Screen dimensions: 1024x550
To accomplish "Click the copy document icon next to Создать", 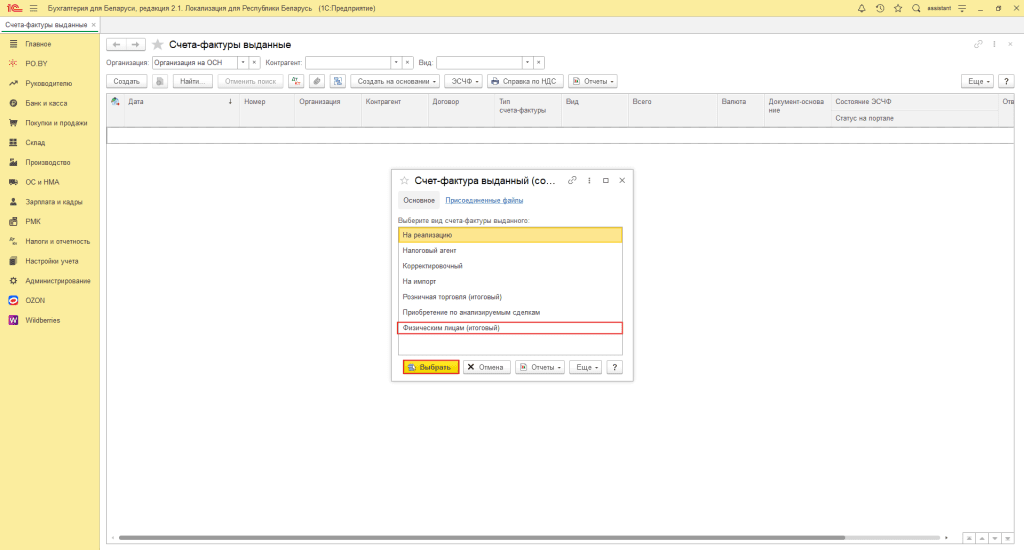I will click(160, 82).
